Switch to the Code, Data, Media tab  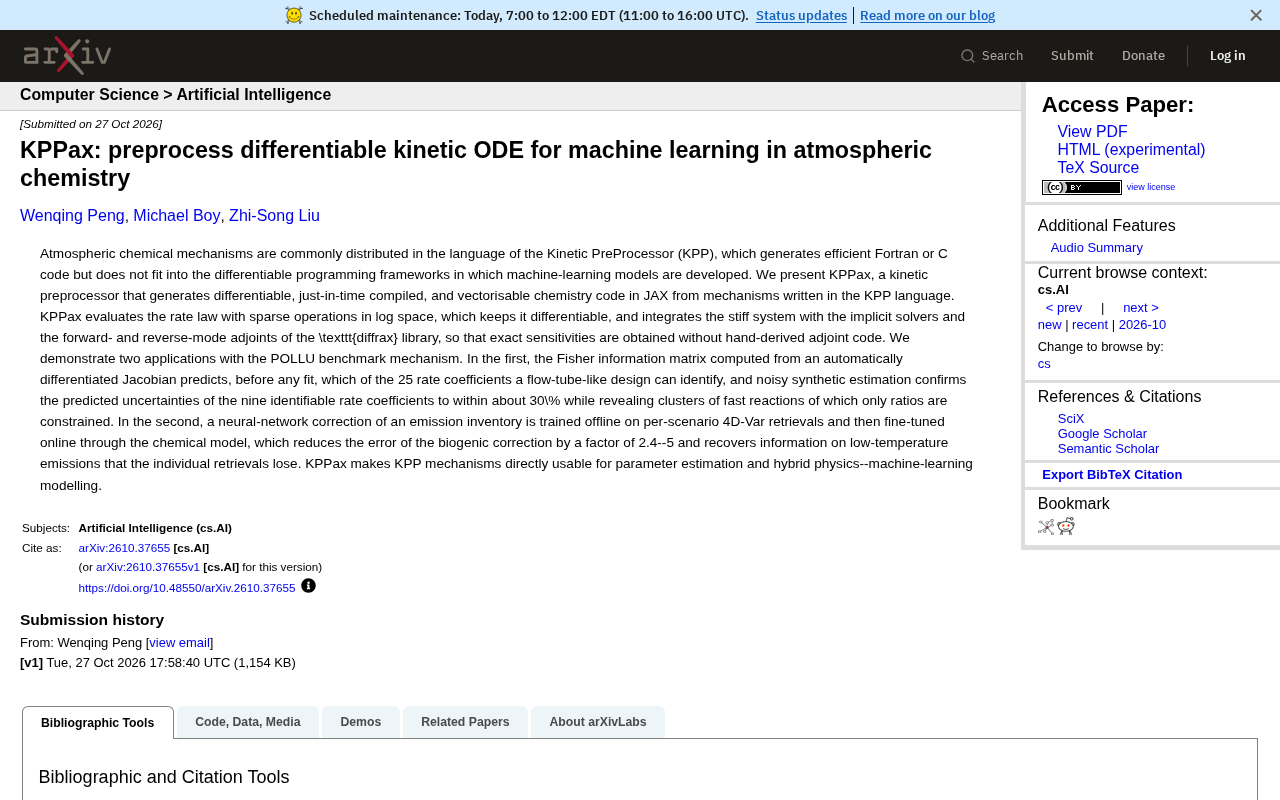(248, 722)
